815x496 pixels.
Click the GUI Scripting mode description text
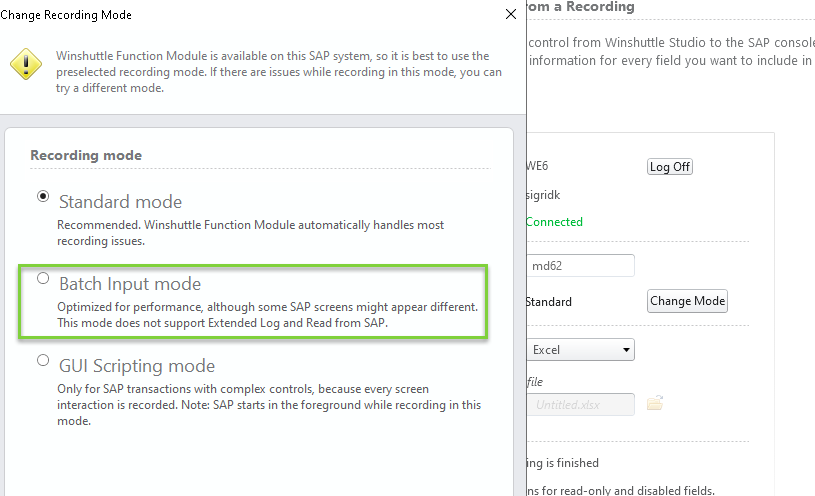(269, 405)
